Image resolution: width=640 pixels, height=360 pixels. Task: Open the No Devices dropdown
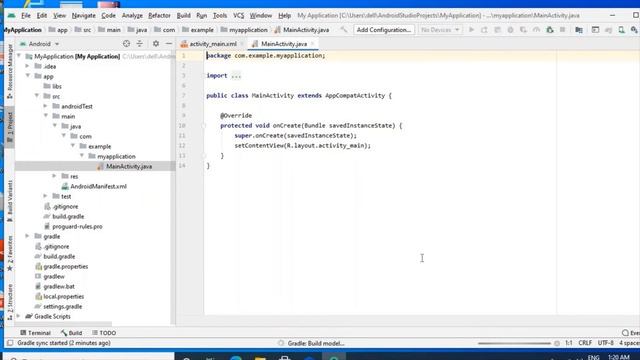[x=440, y=30]
